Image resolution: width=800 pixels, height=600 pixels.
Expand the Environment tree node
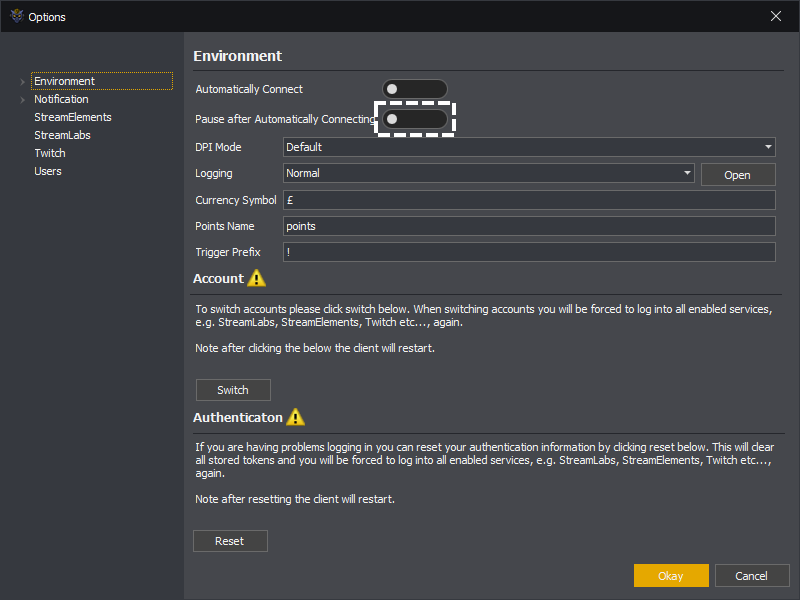click(x=22, y=82)
